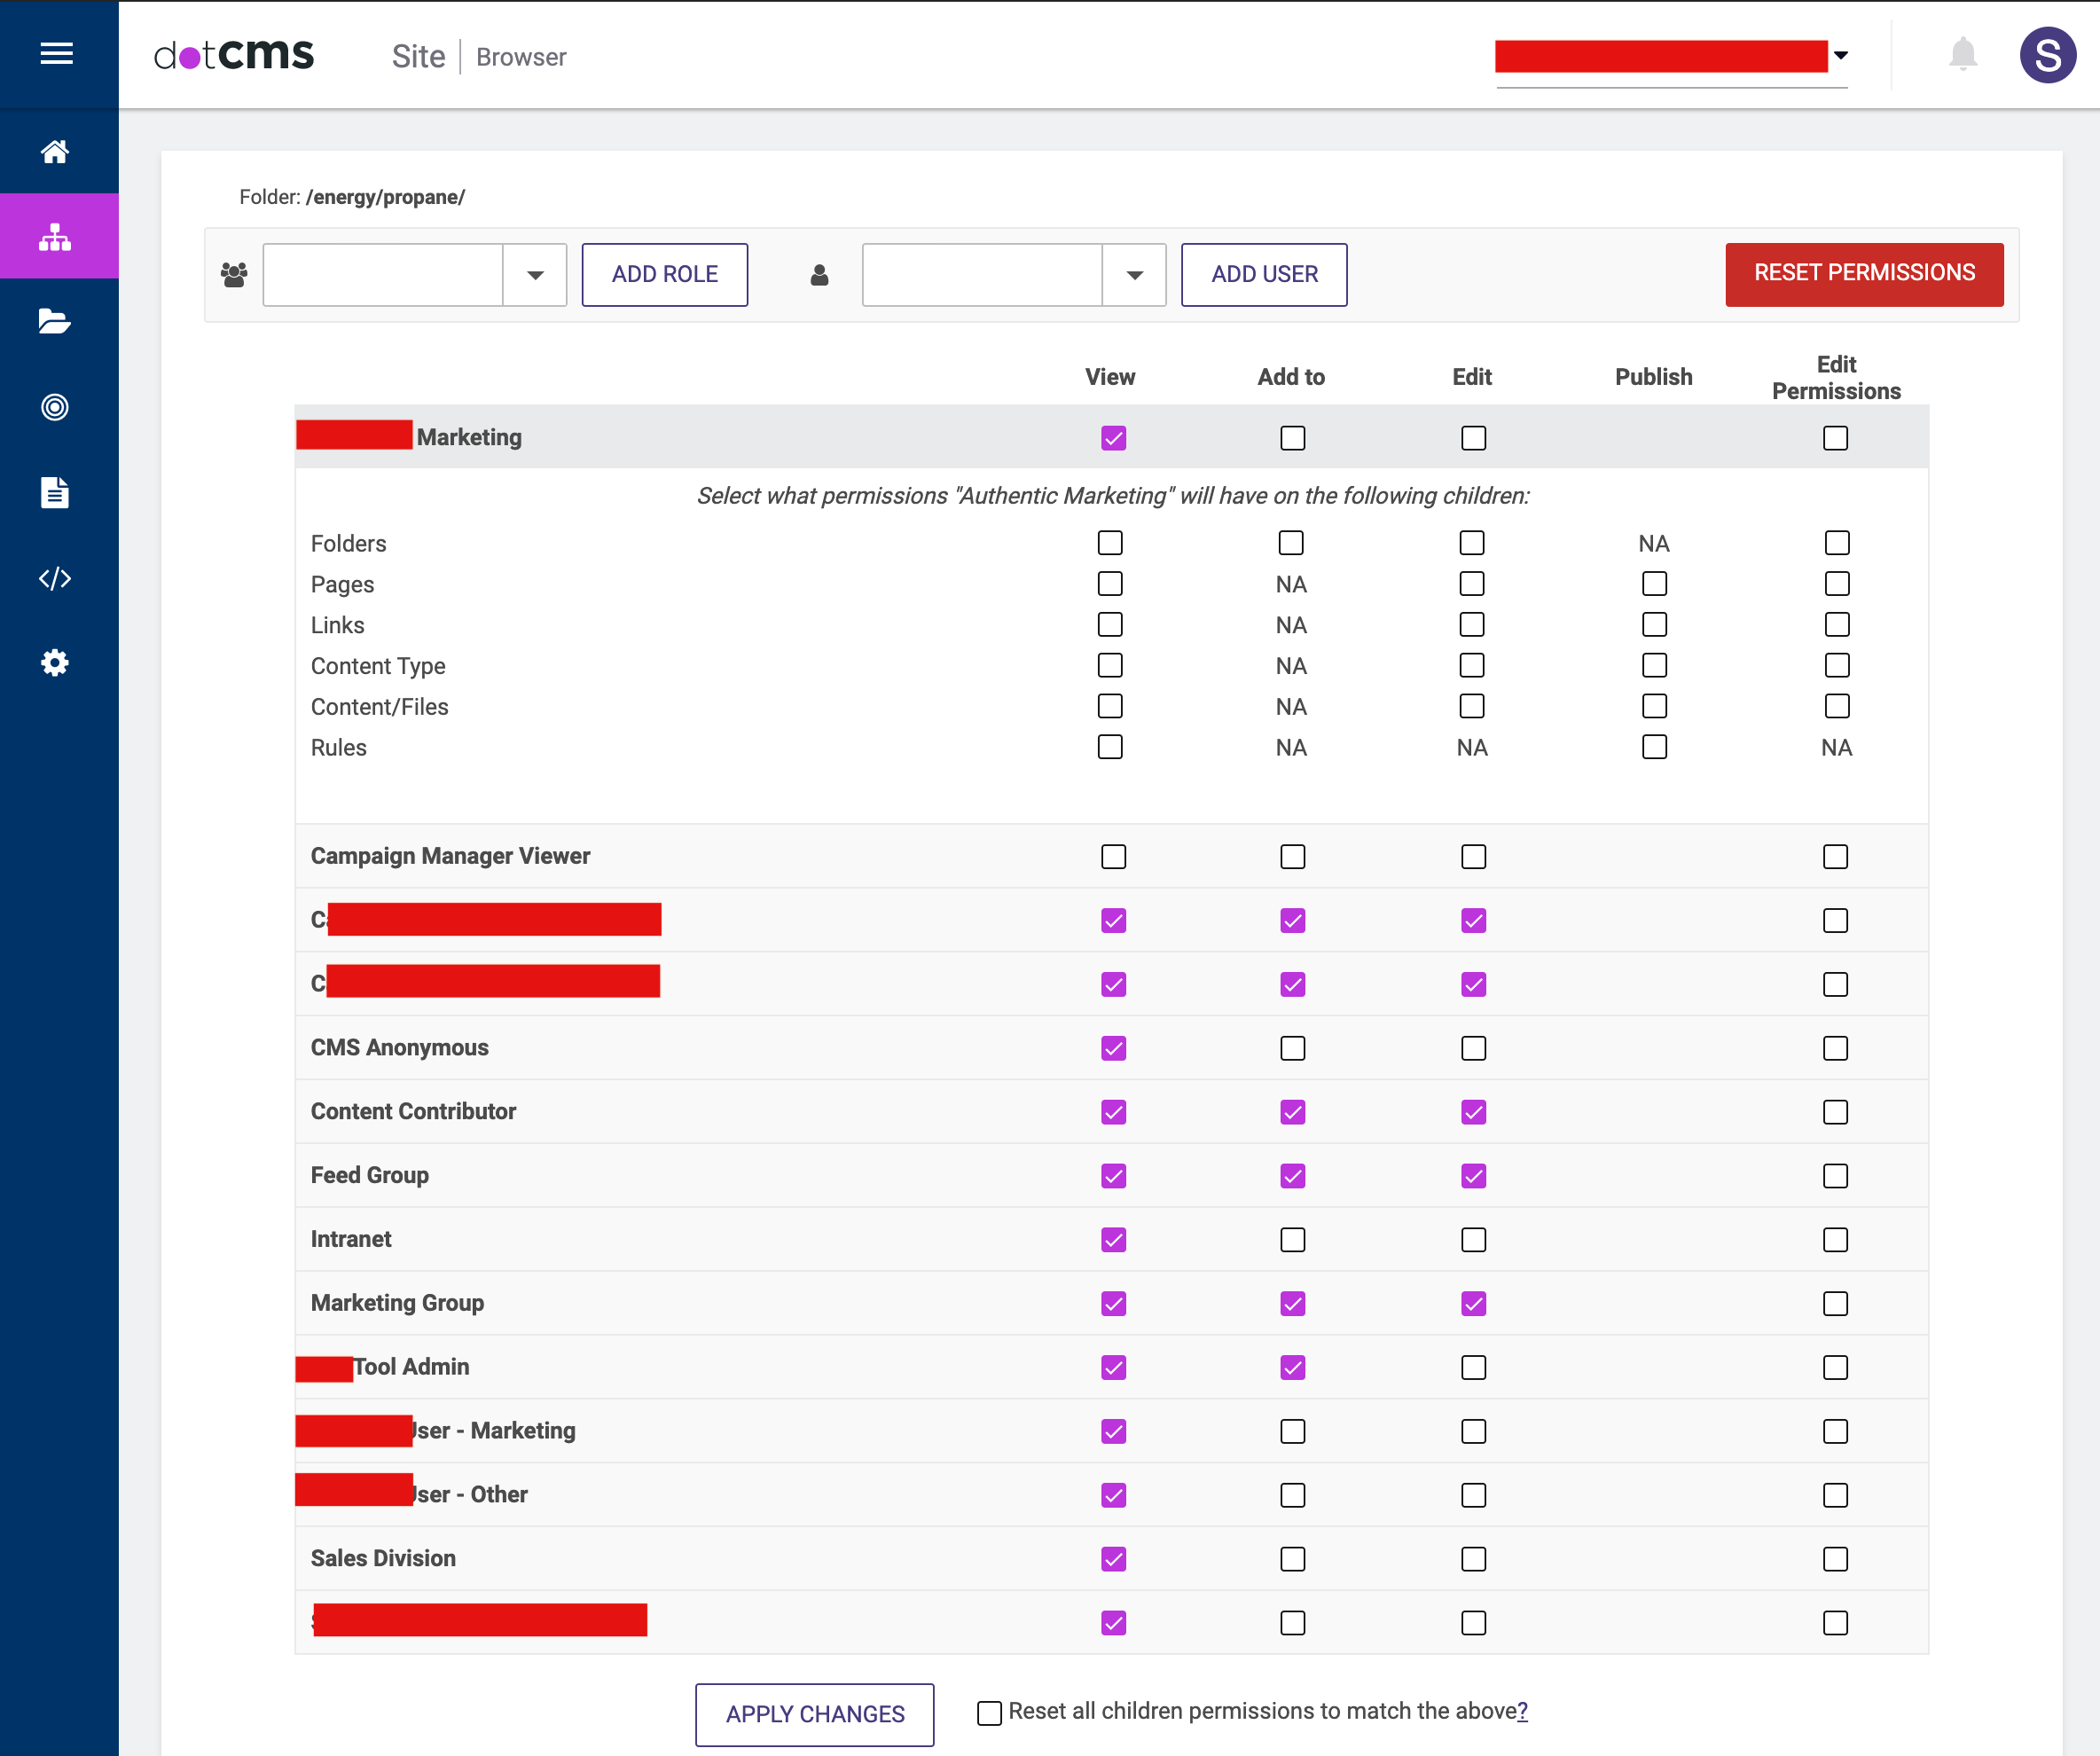Click the ADD ROLE button
The image size is (2100, 1756).
(x=665, y=274)
